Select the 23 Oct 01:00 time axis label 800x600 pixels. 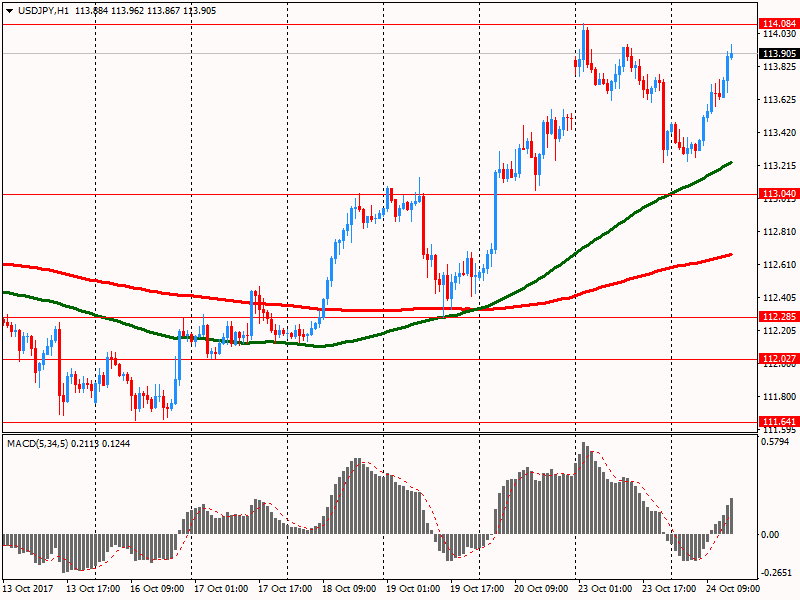pos(605,589)
